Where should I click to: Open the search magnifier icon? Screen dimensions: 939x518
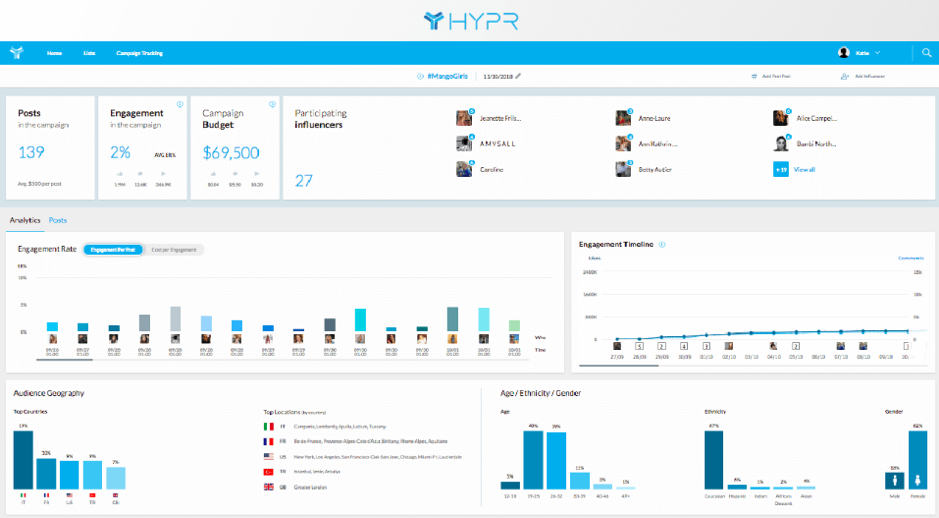[x=926, y=53]
